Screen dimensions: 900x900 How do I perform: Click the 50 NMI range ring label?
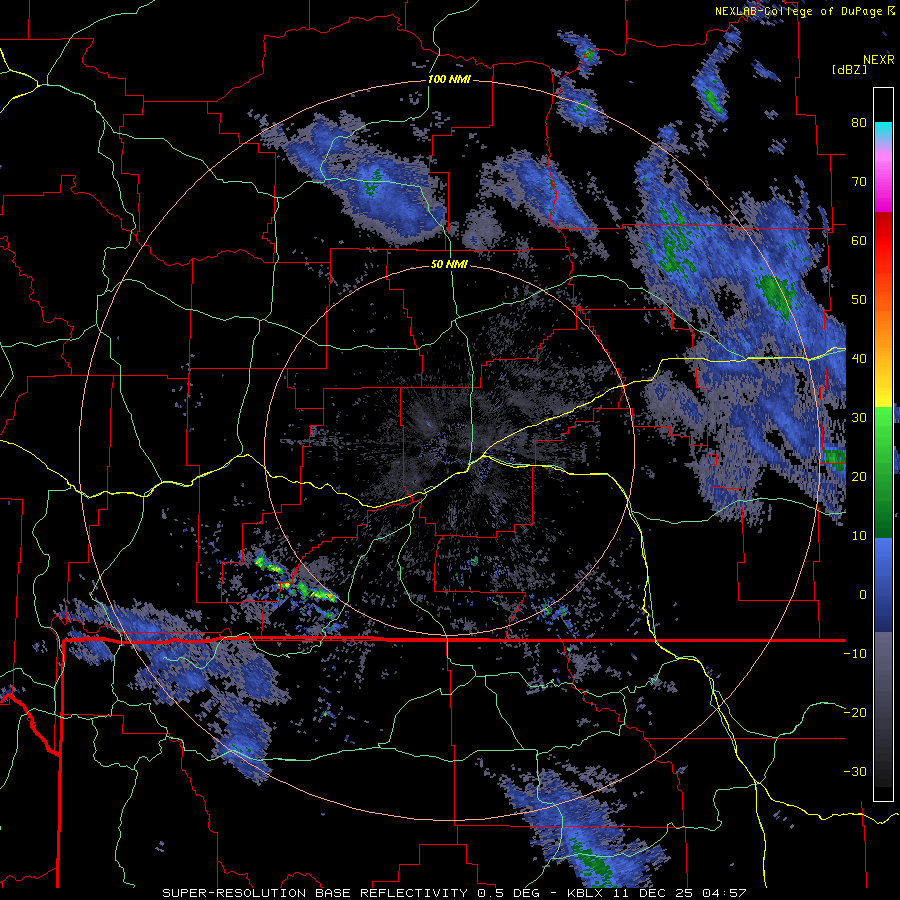coord(449,265)
